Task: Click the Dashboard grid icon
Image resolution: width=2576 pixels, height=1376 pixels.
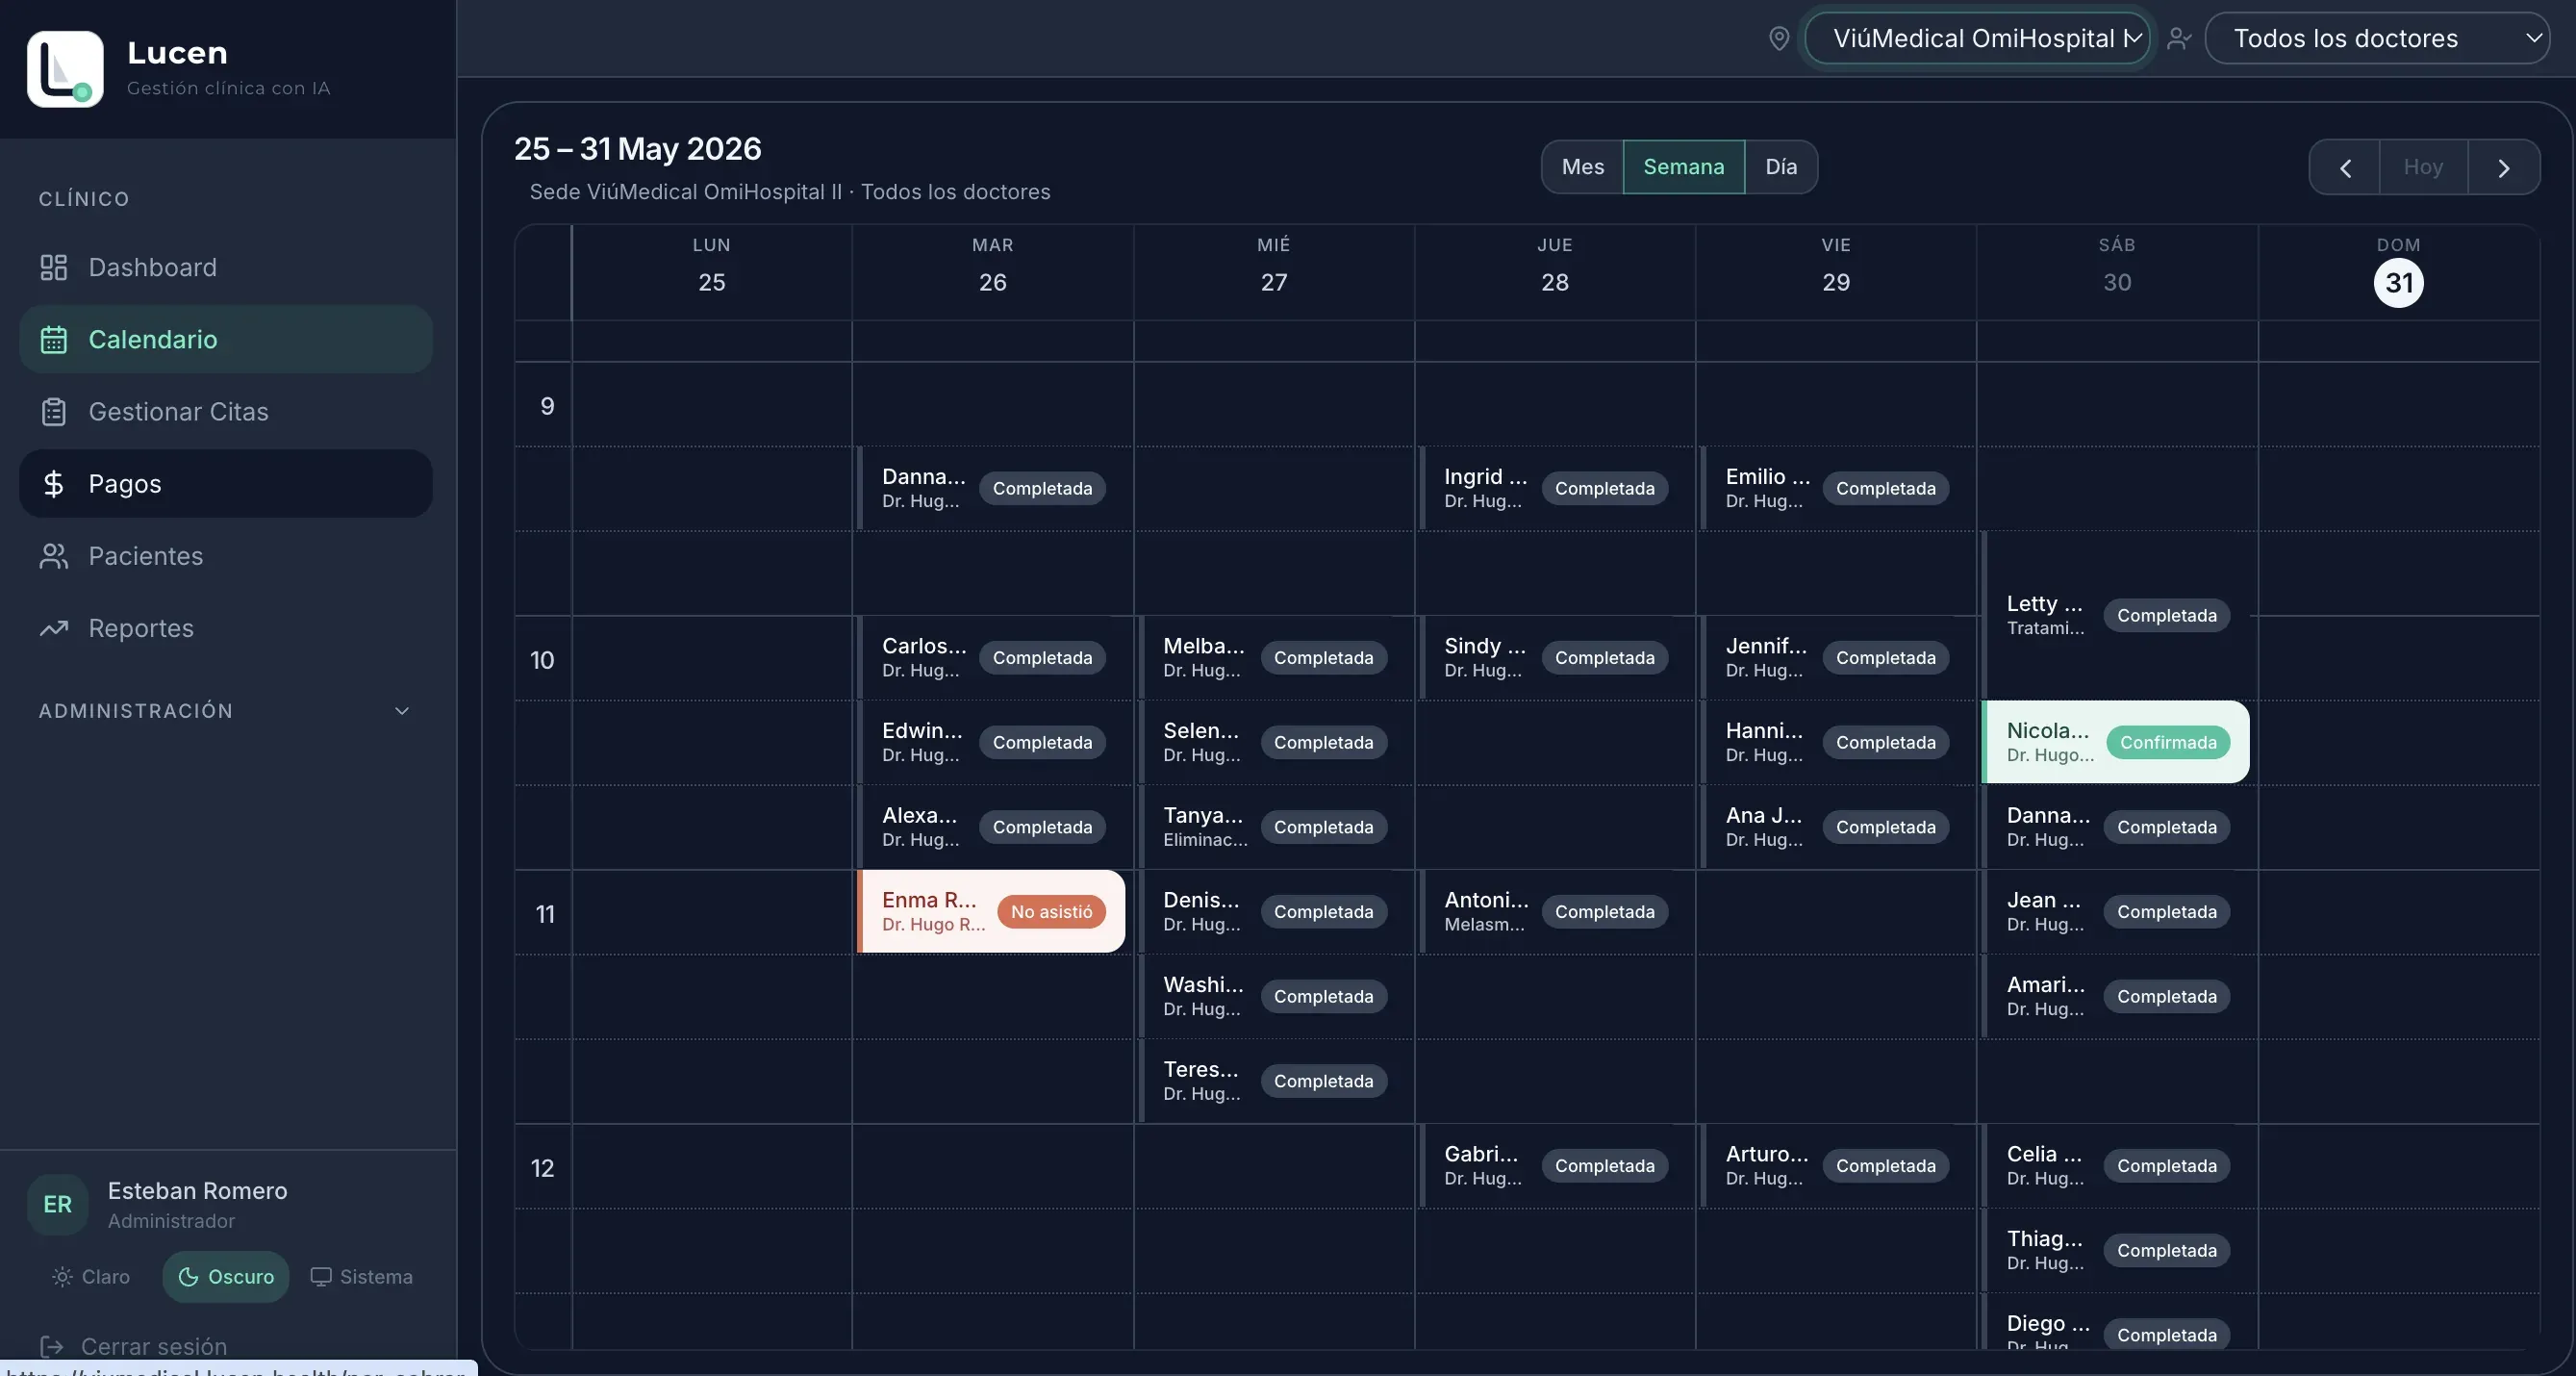Action: coord(53,267)
